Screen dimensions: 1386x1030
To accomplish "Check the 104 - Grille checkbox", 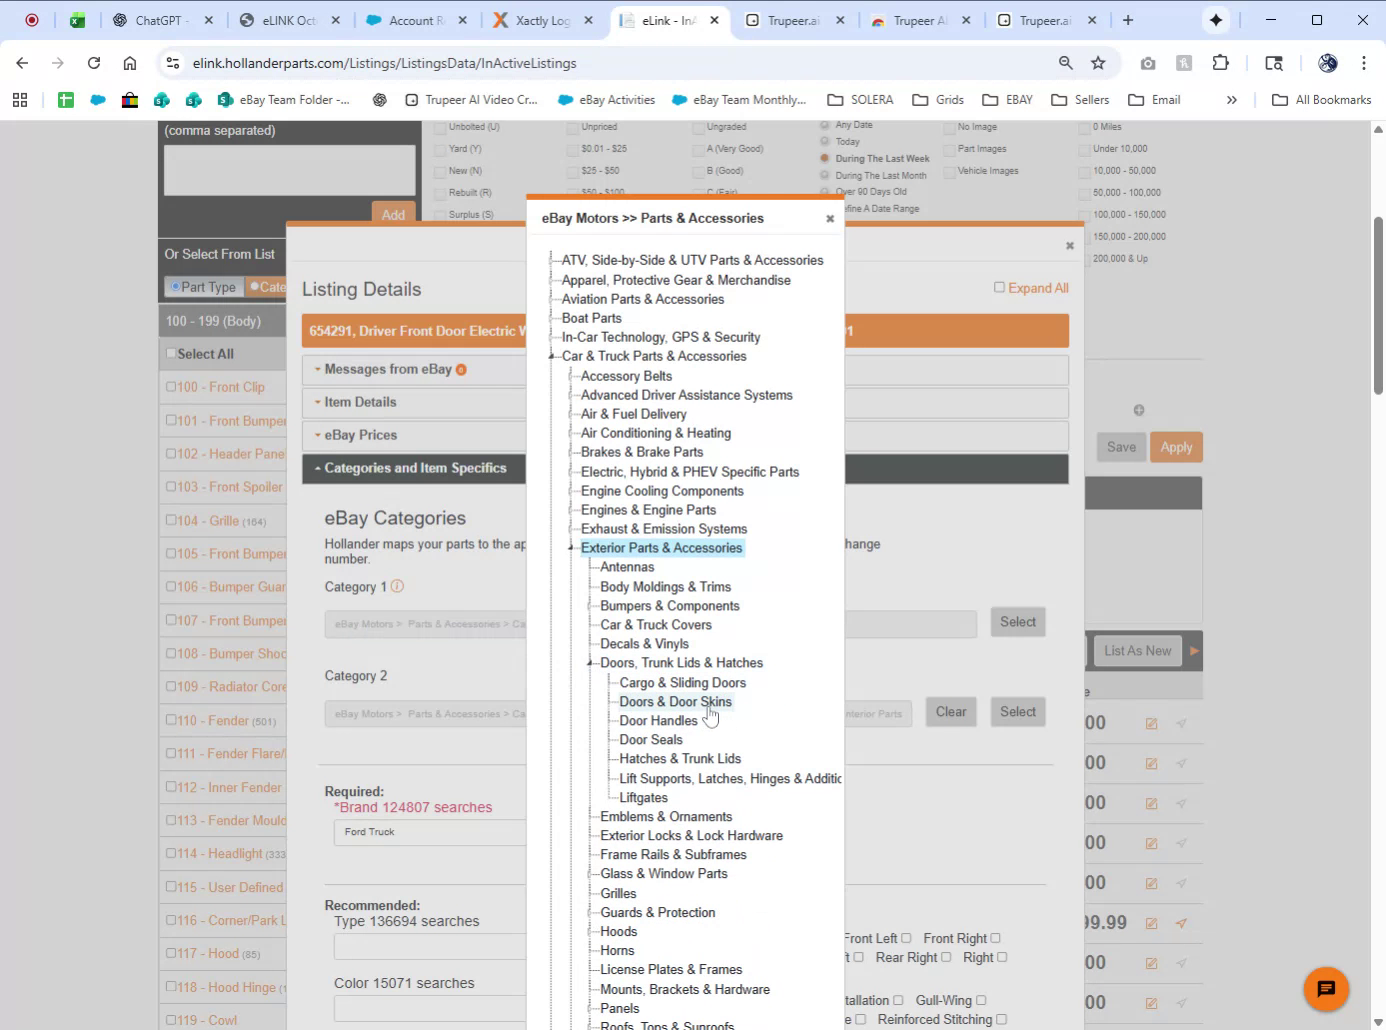I will coord(171,520).
